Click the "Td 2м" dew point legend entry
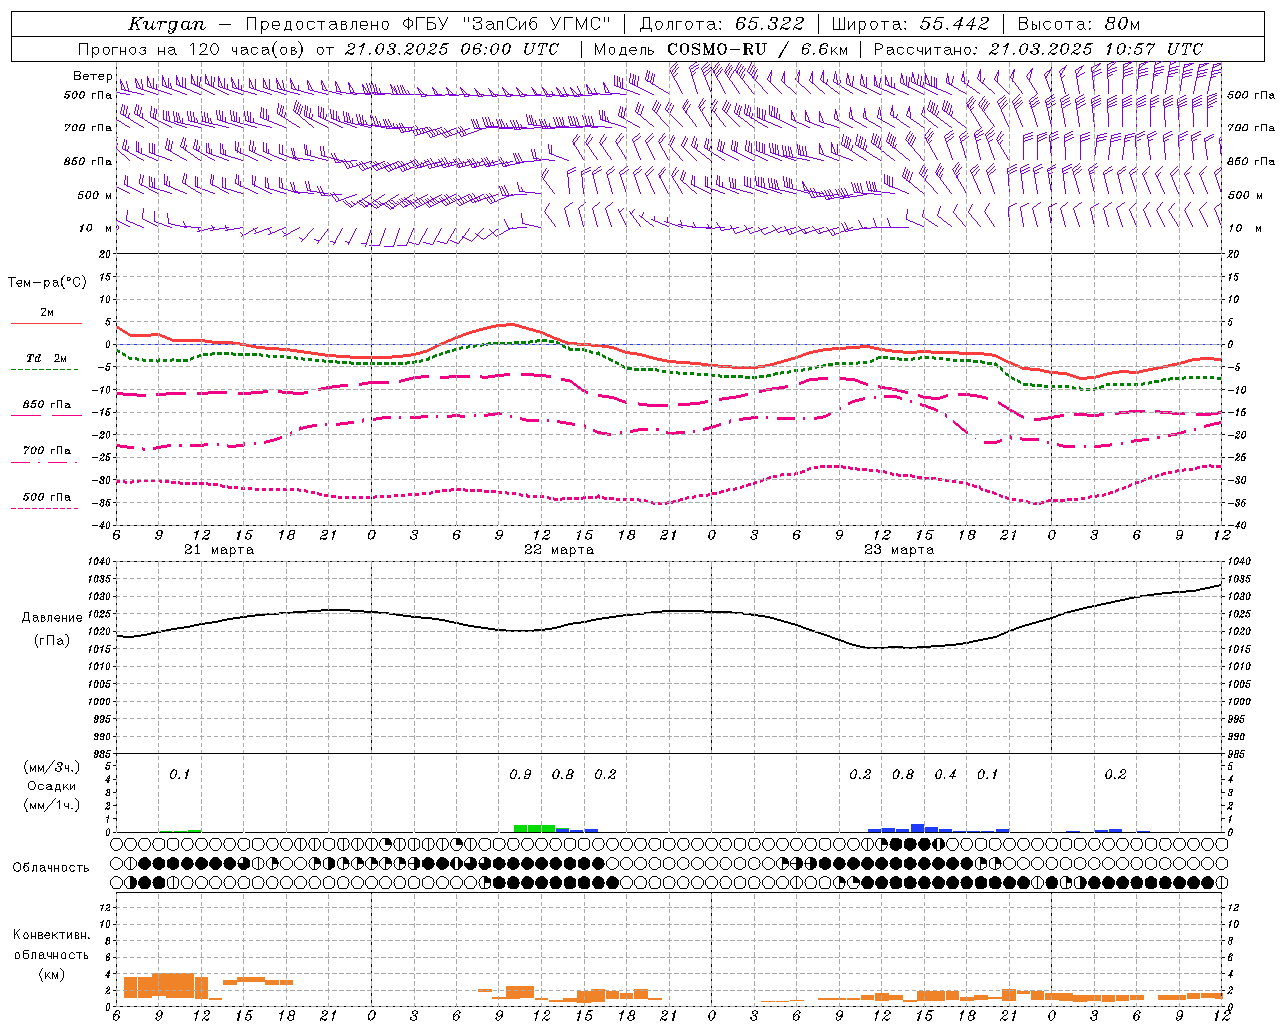Viewport: 1280px width, 1024px height. (47, 358)
